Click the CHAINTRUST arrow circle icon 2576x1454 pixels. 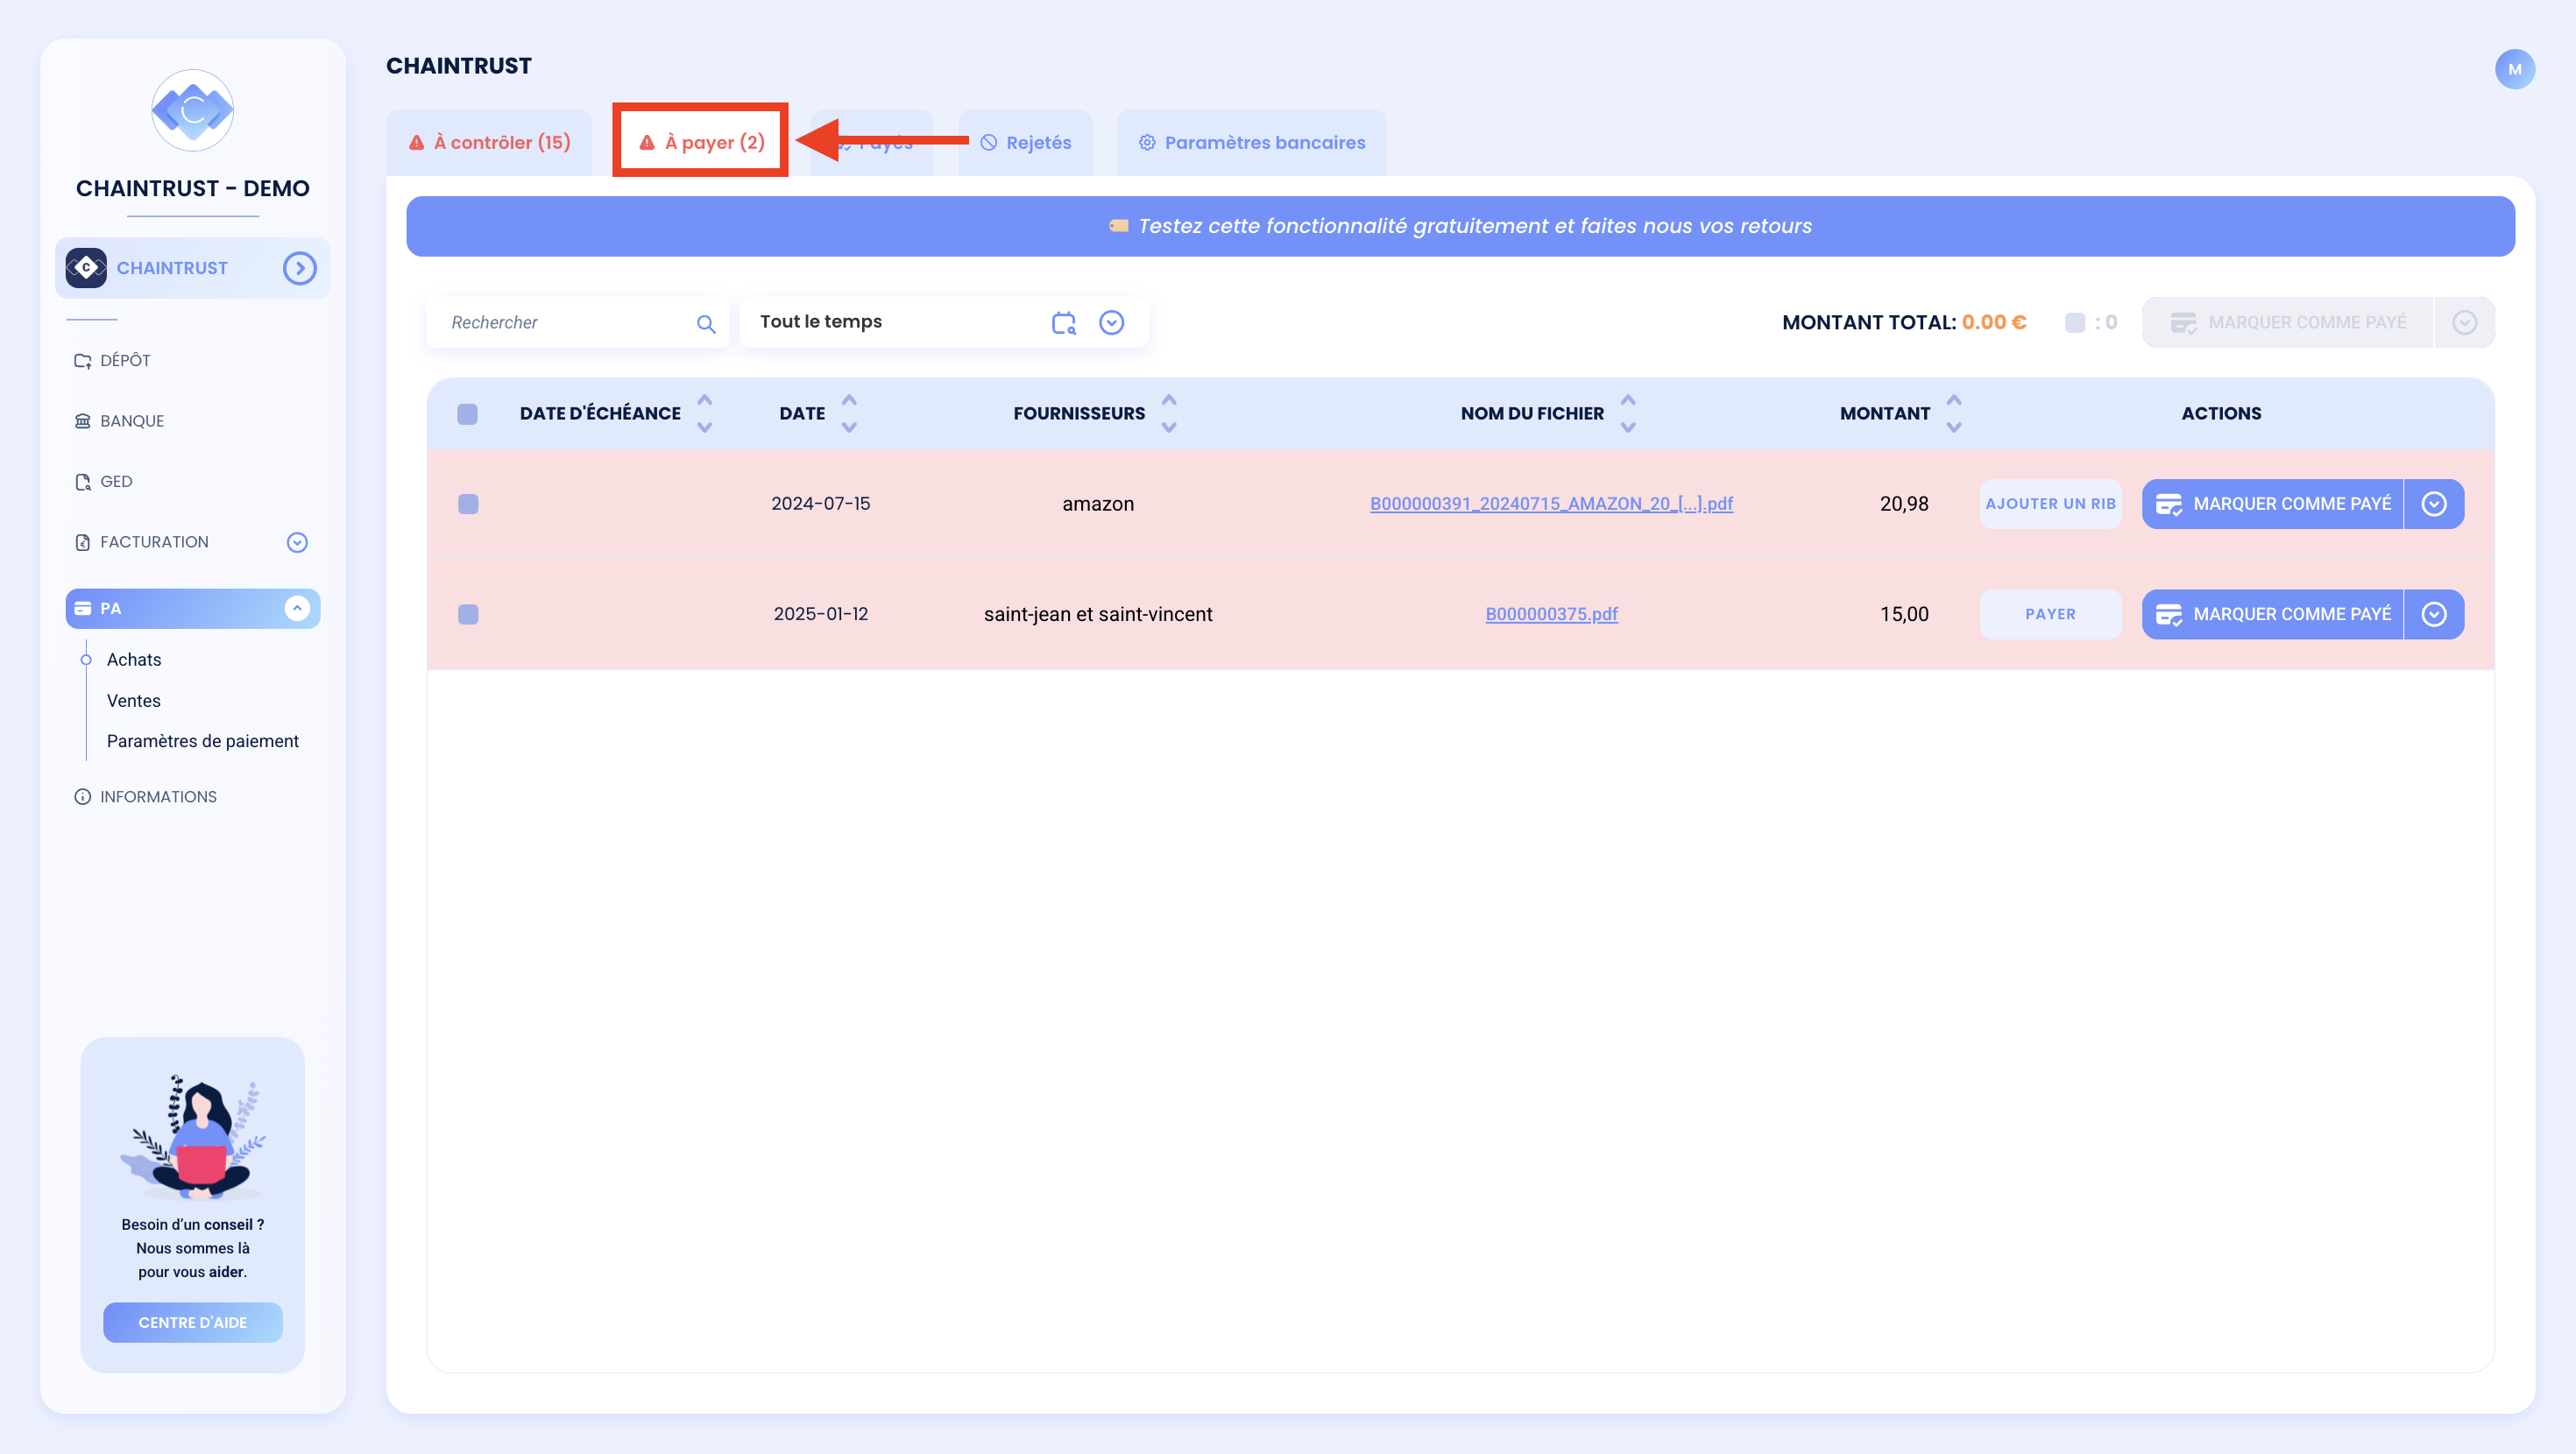[x=299, y=268]
